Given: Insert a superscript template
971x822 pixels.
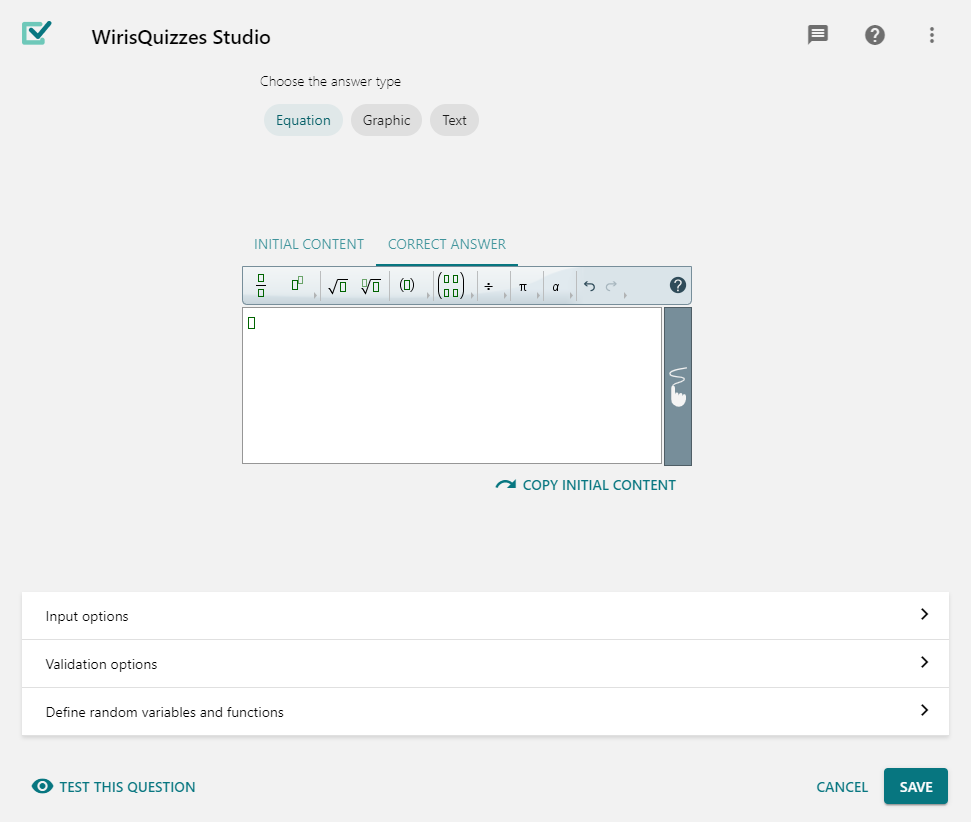Looking at the screenshot, I should 297,284.
